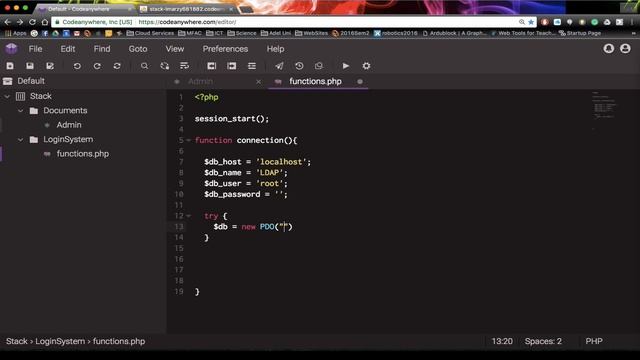Click the browser reload button
The image size is (640, 360).
32,22
